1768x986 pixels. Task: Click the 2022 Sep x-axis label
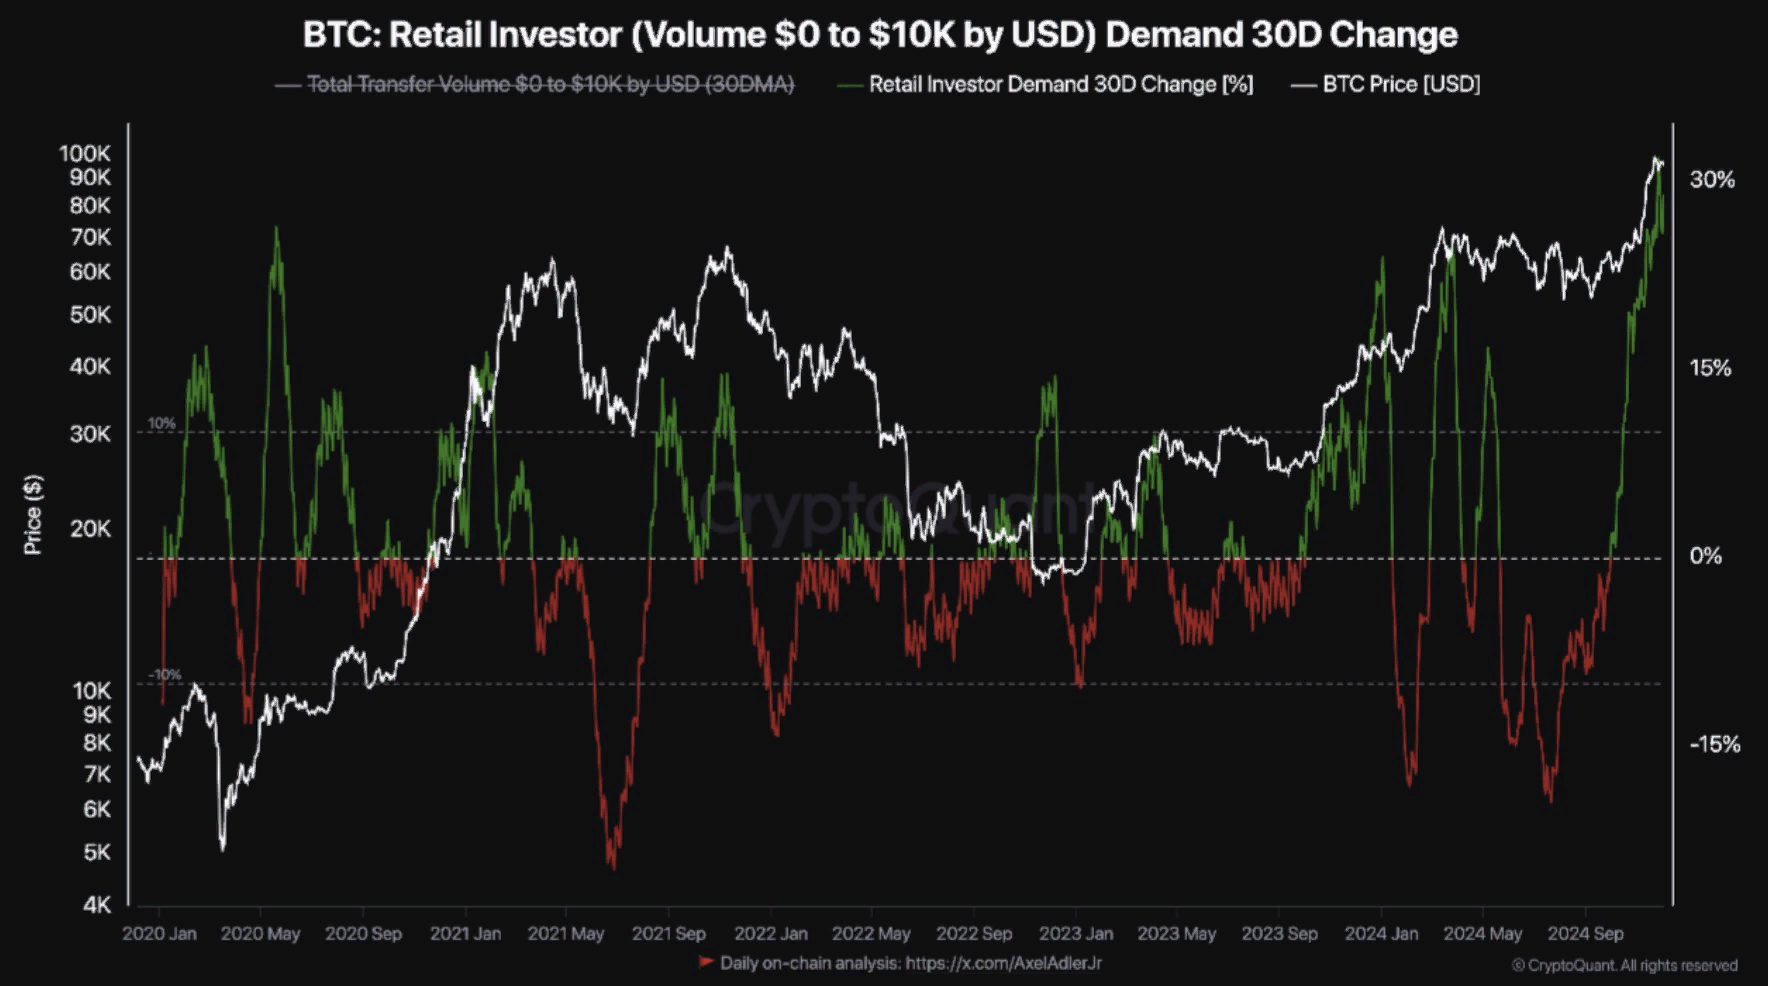974,933
